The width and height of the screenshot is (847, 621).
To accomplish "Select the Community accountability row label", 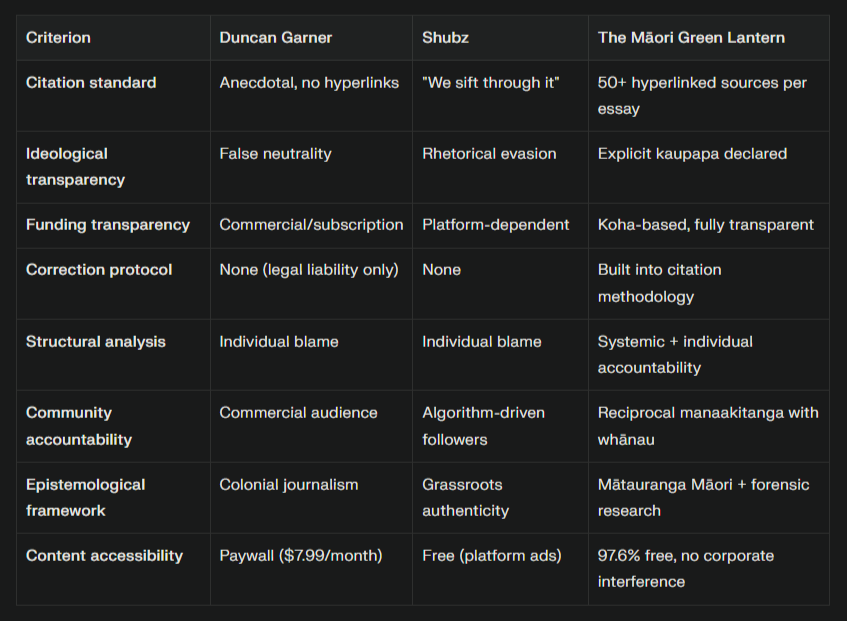I will coord(79,426).
